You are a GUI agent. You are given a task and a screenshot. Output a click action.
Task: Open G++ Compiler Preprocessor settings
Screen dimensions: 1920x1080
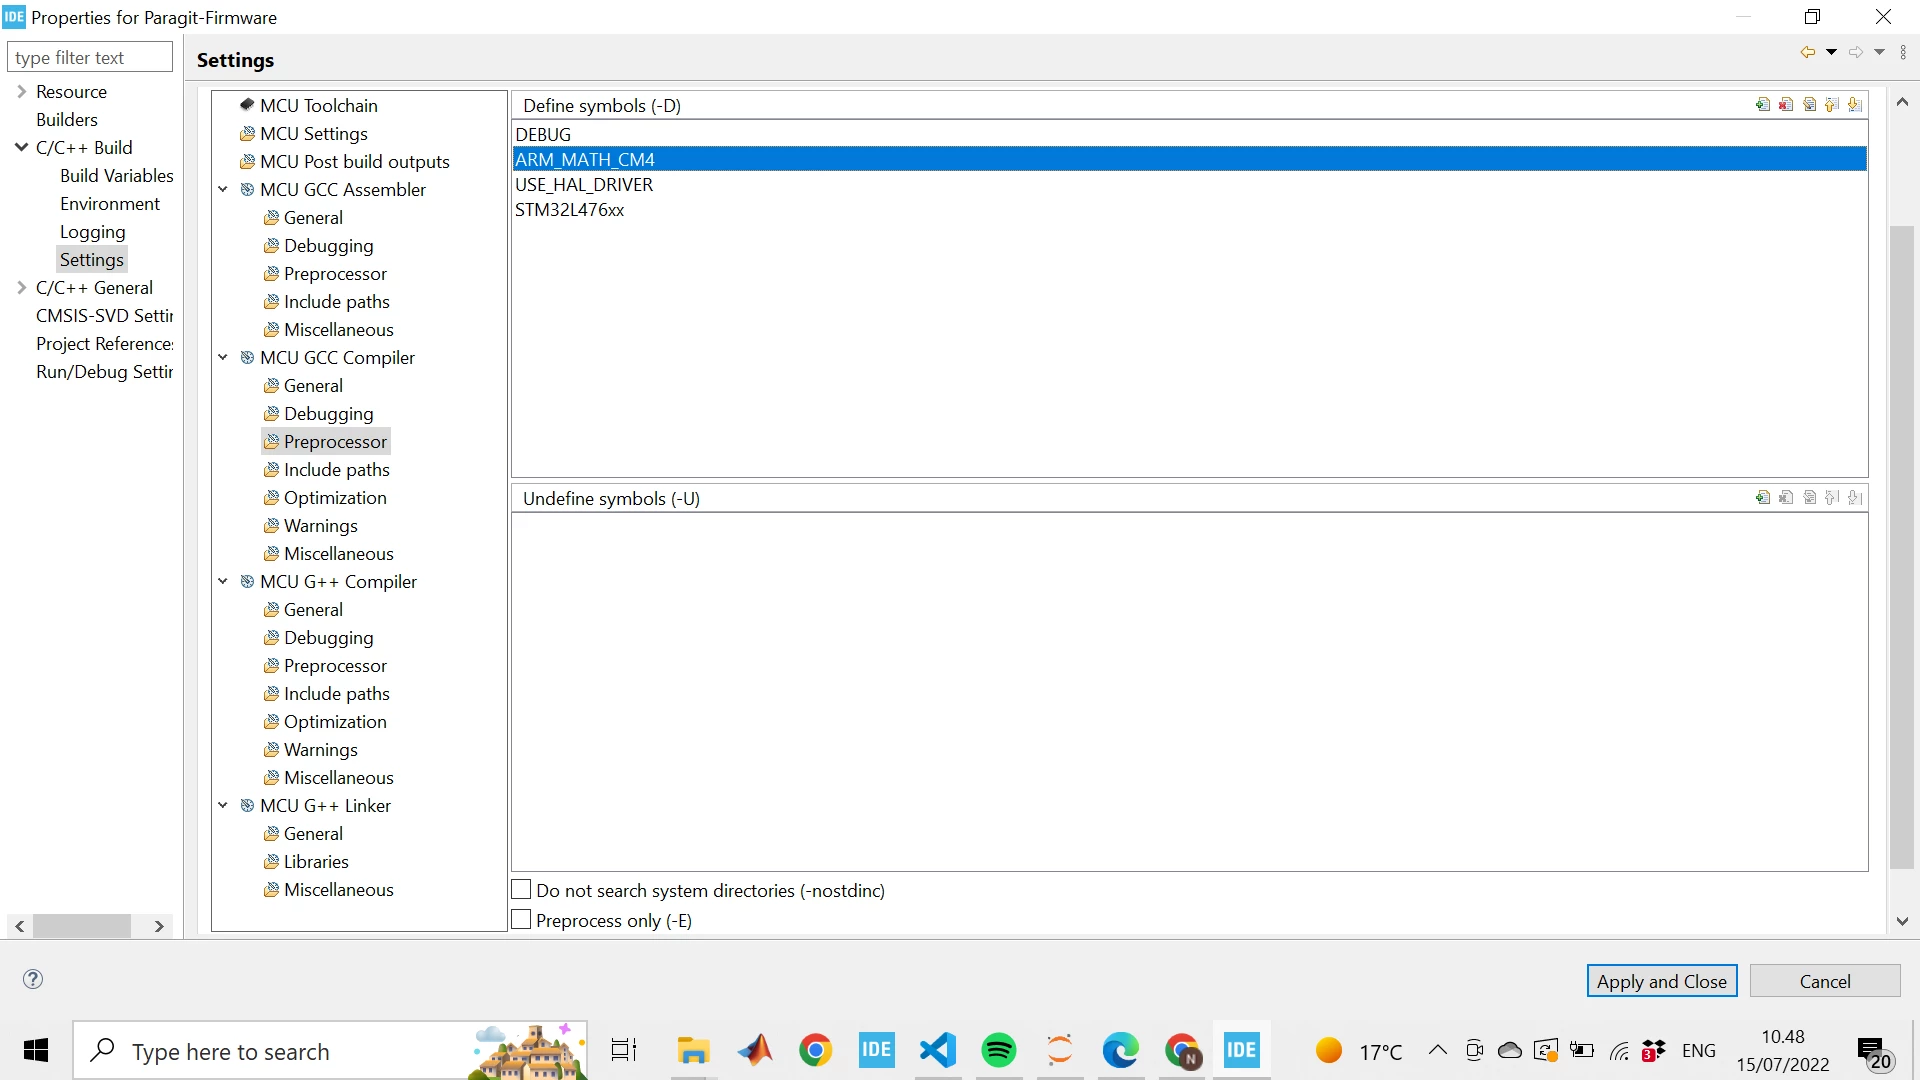(x=324, y=665)
